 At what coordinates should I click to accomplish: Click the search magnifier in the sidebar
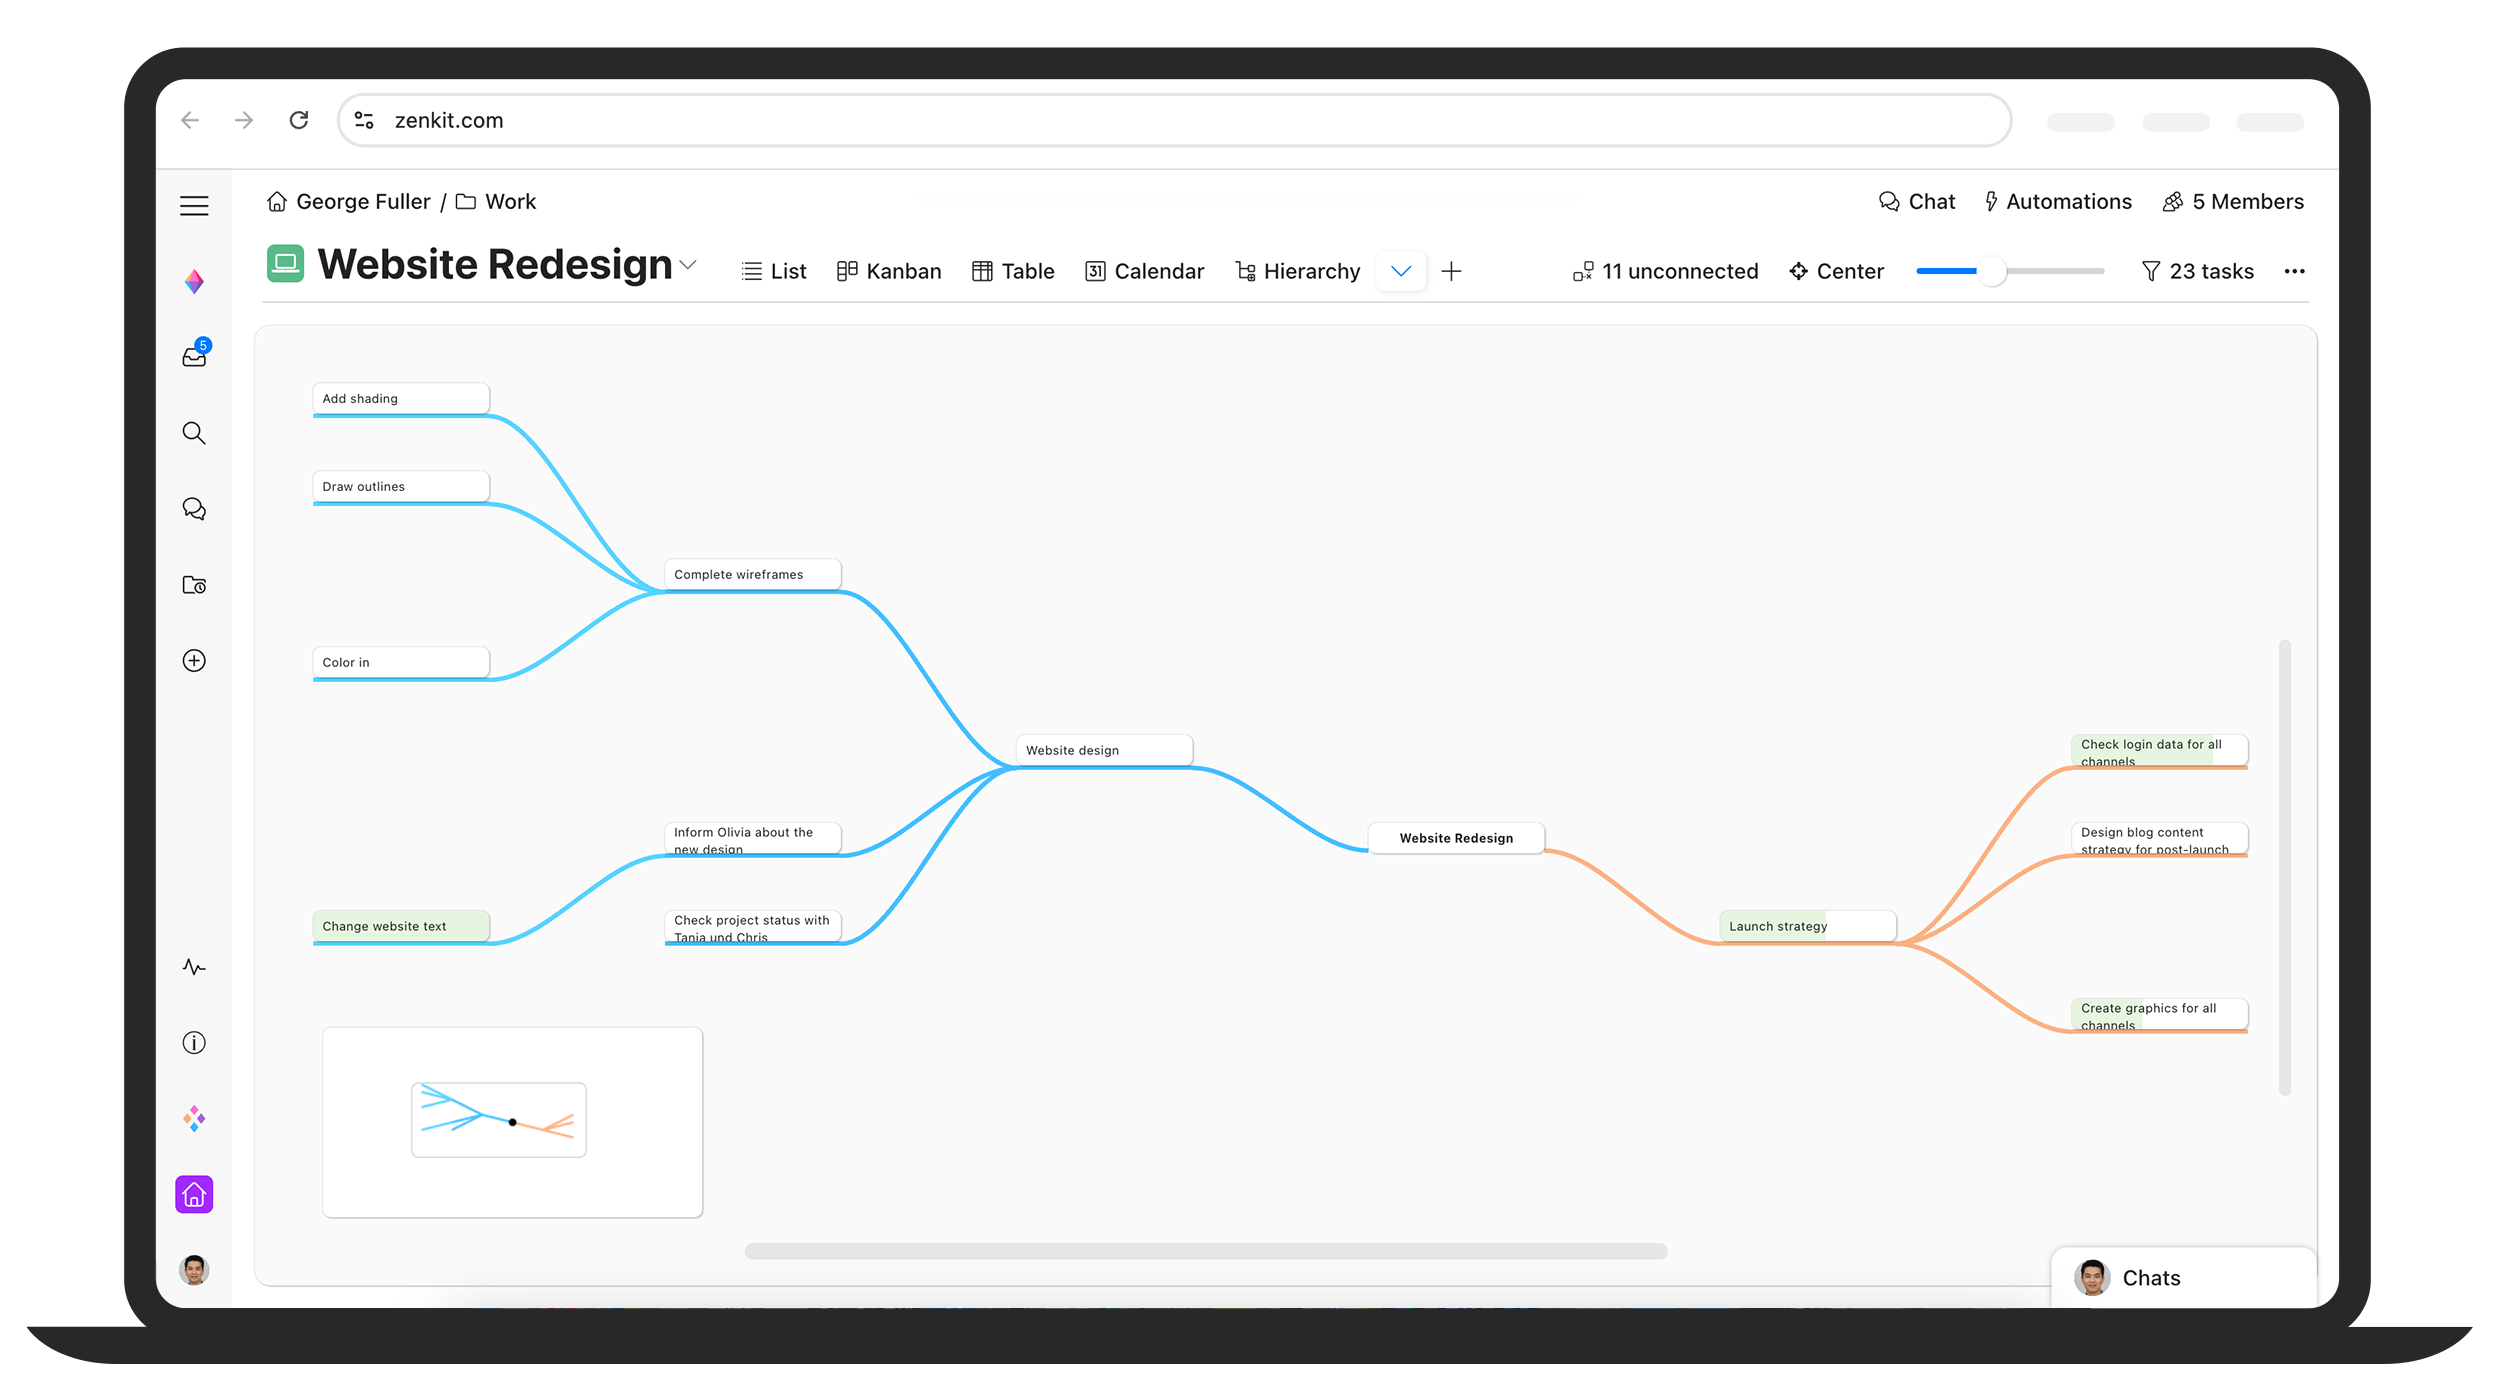(x=194, y=433)
